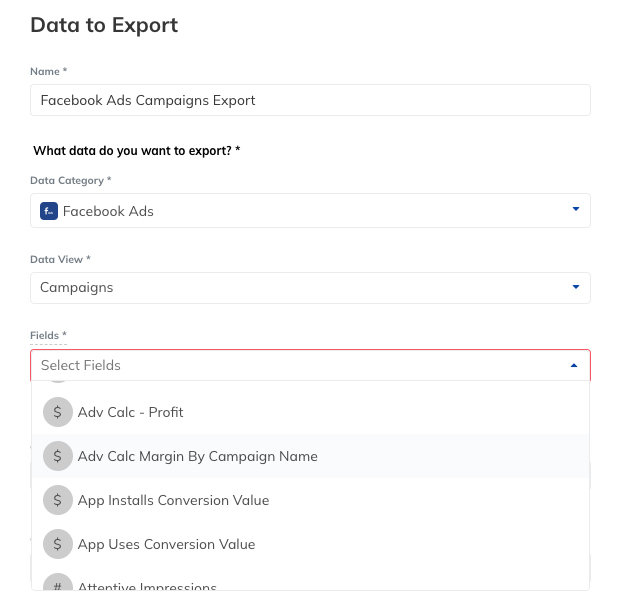Click 'What data do you want to export?' text

click(x=137, y=151)
